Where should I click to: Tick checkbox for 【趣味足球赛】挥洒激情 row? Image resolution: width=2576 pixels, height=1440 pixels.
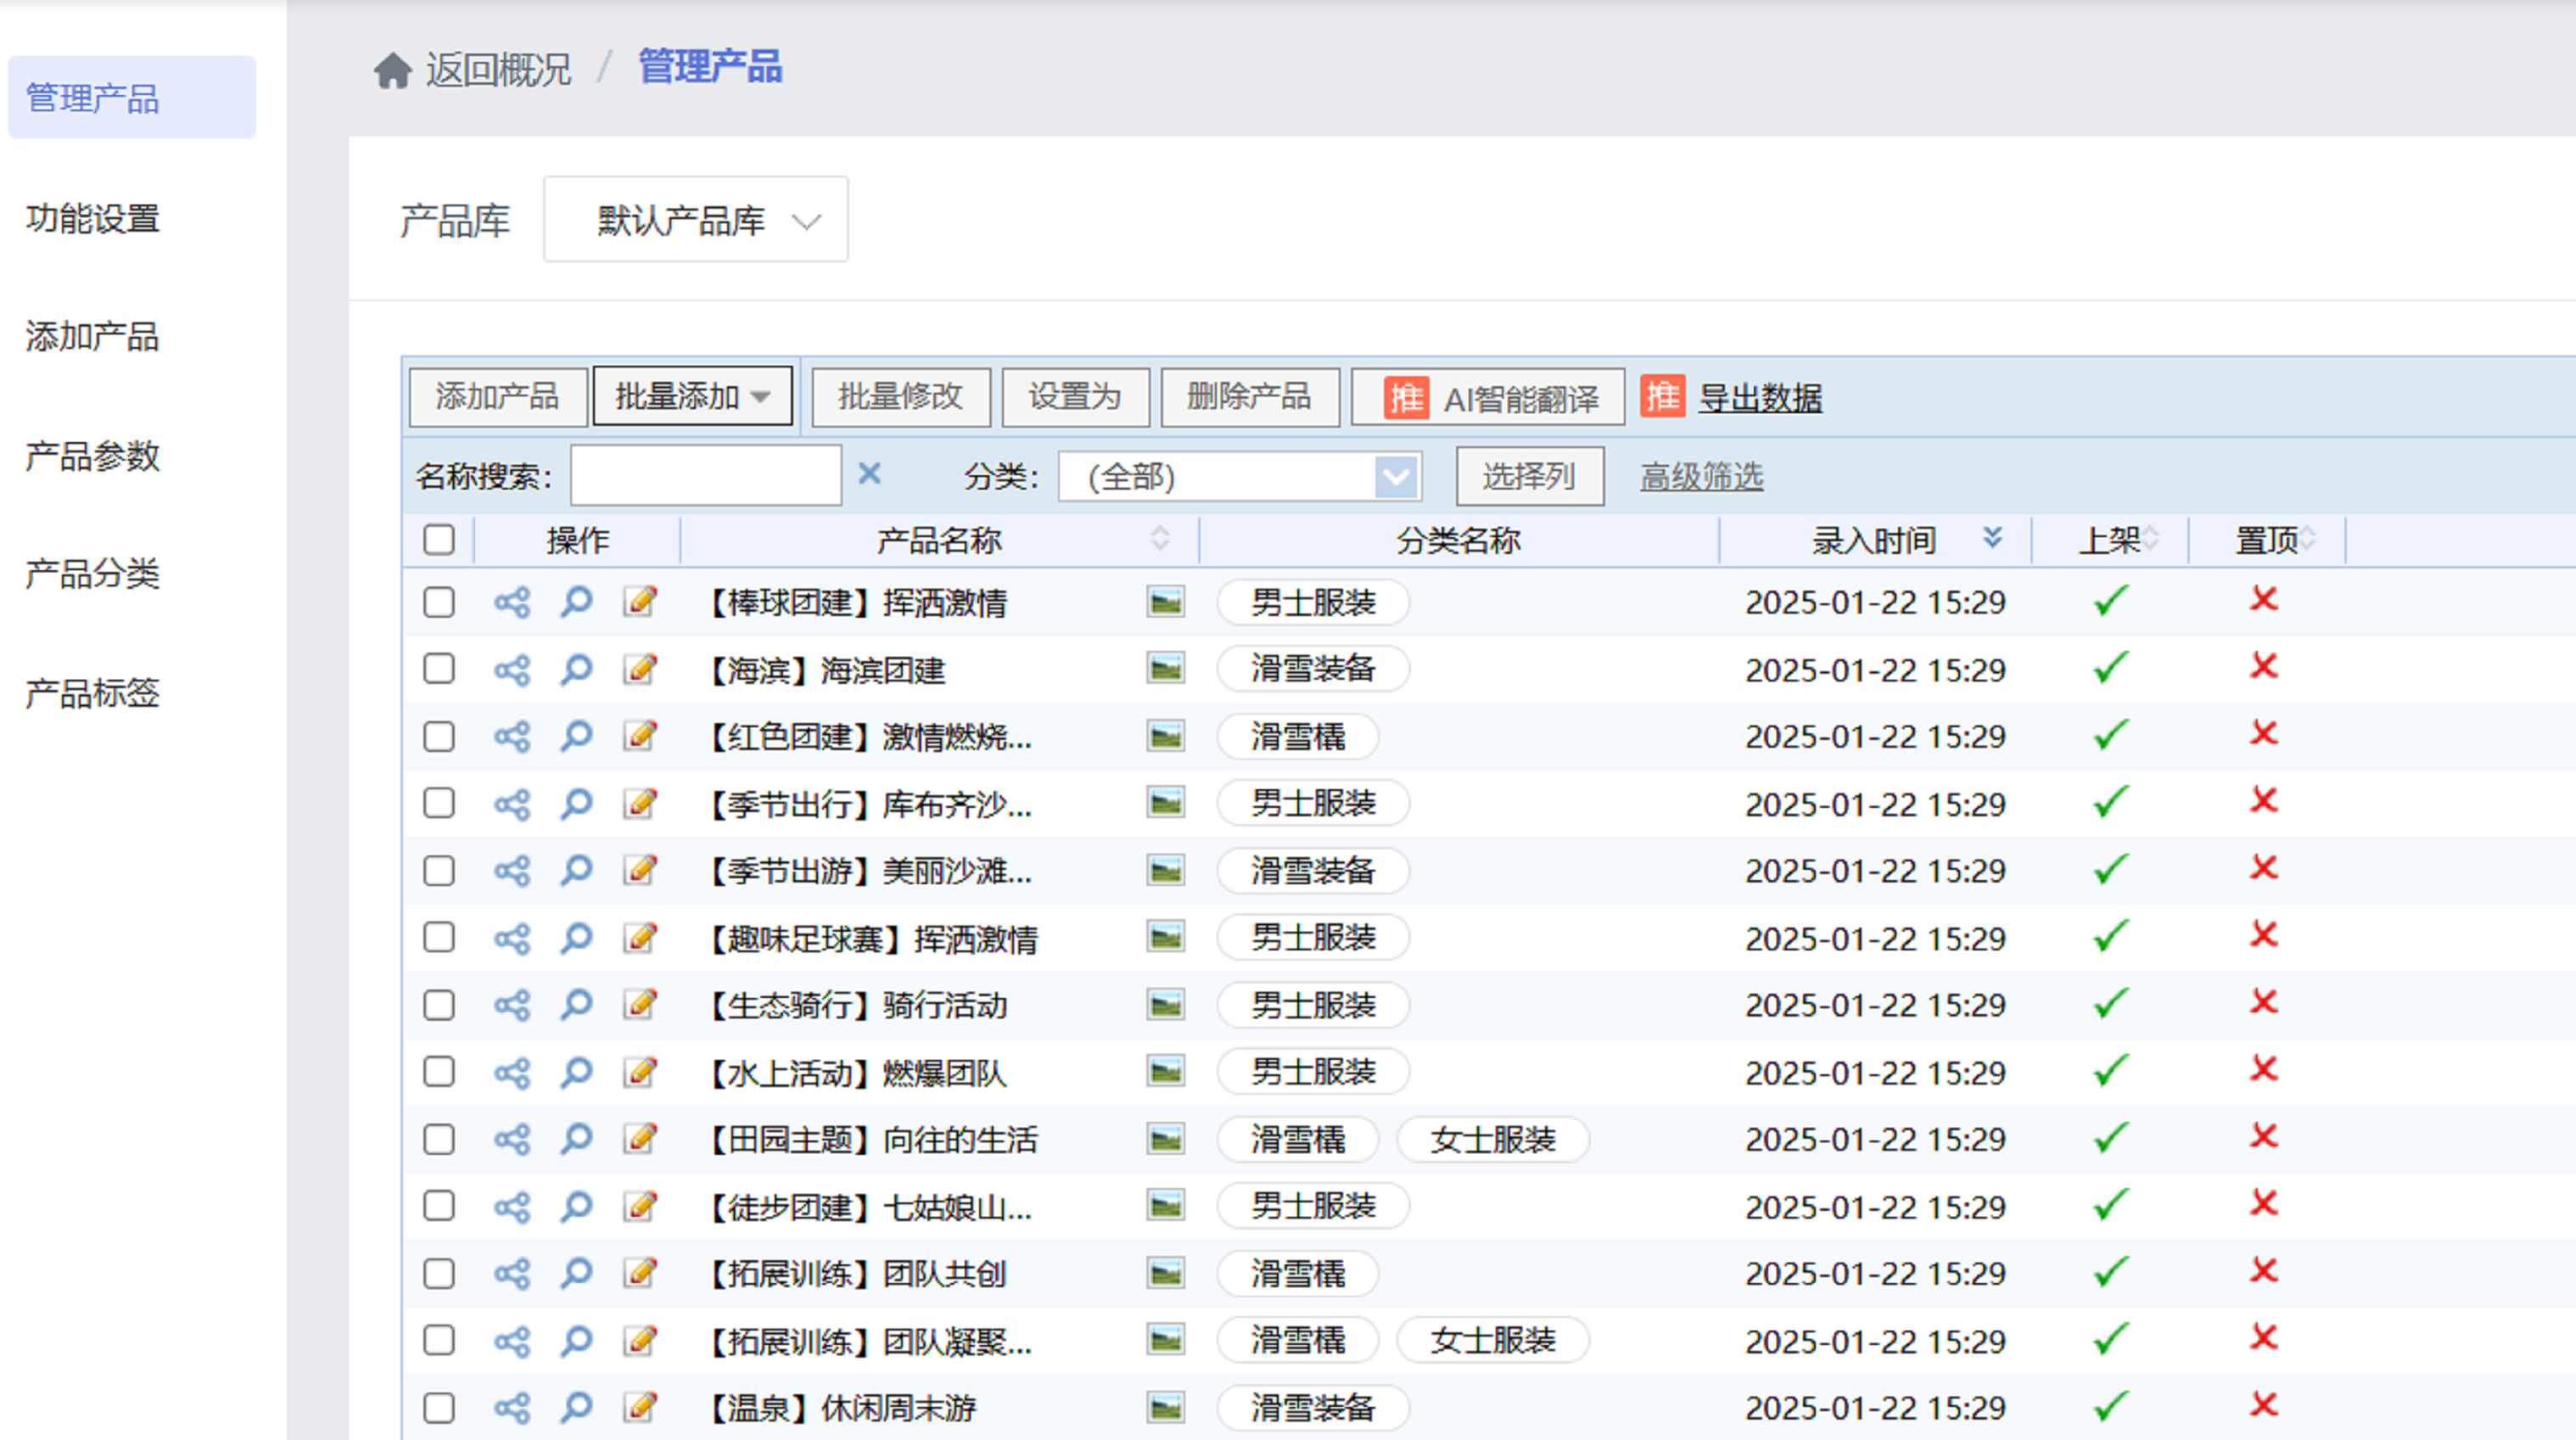coord(438,938)
